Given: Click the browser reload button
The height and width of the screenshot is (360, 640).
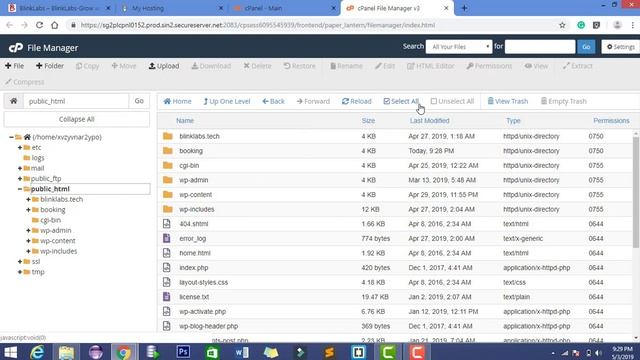Looking at the screenshot, I should (x=39, y=25).
